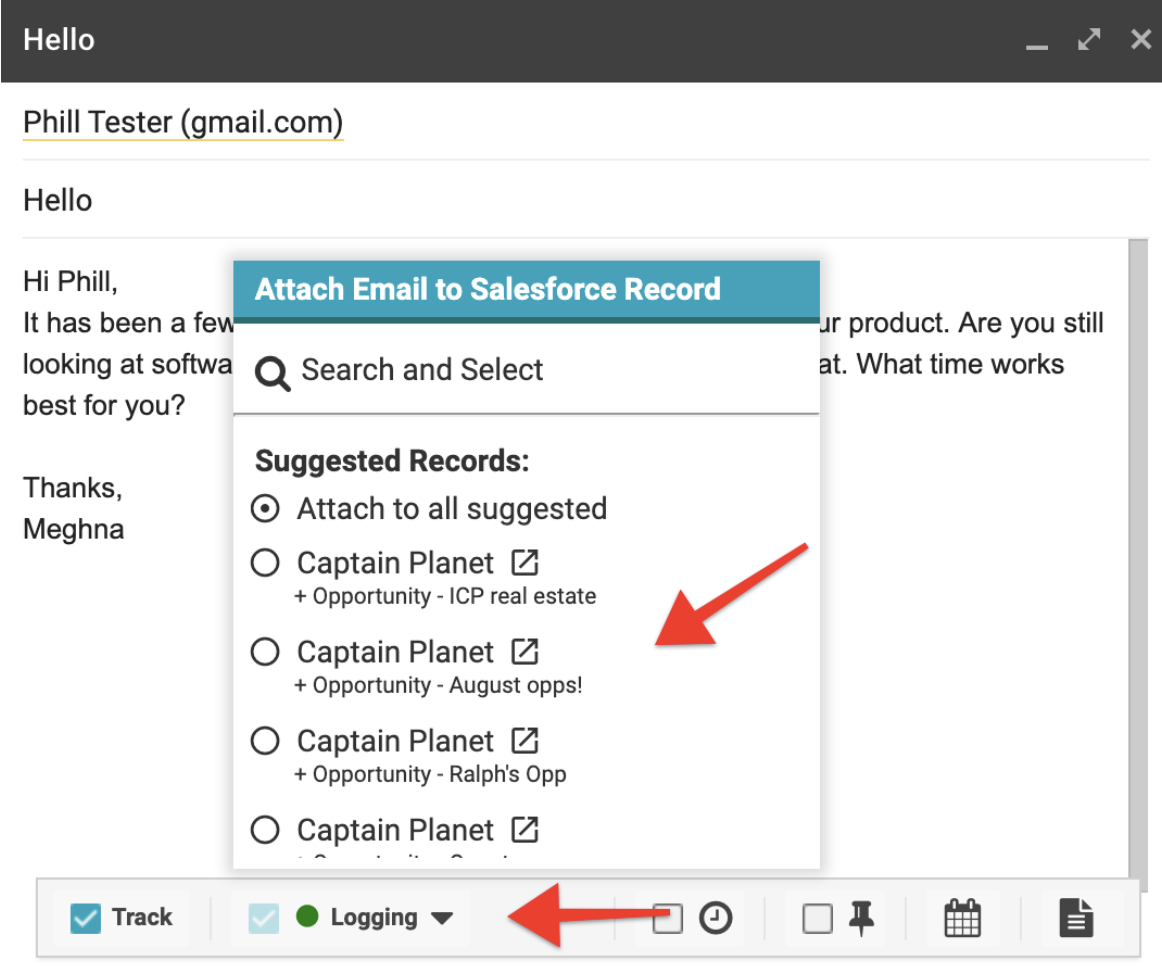
Task: Select Attach to all suggested radio
Action: pyautogui.click(x=265, y=509)
